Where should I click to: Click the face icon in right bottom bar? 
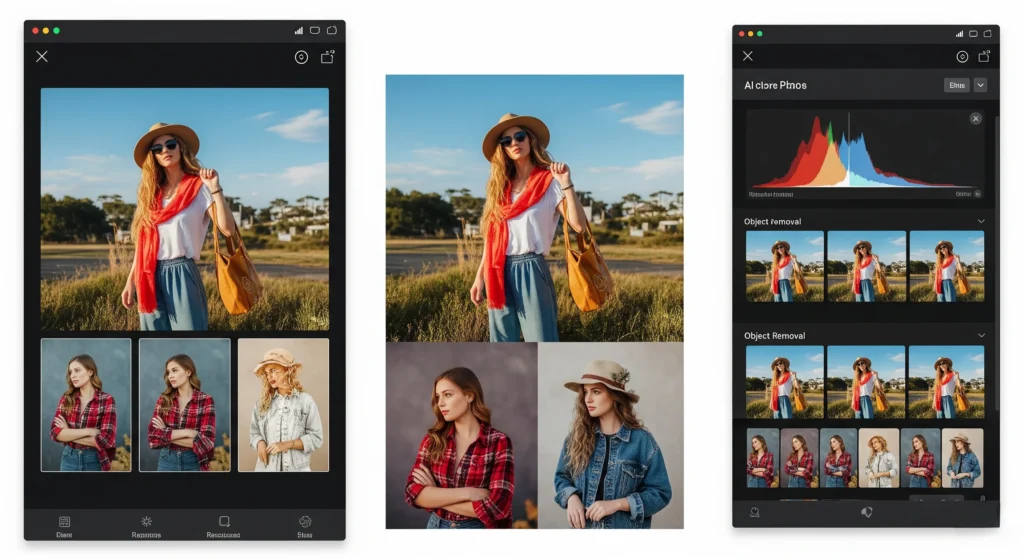pos(754,513)
